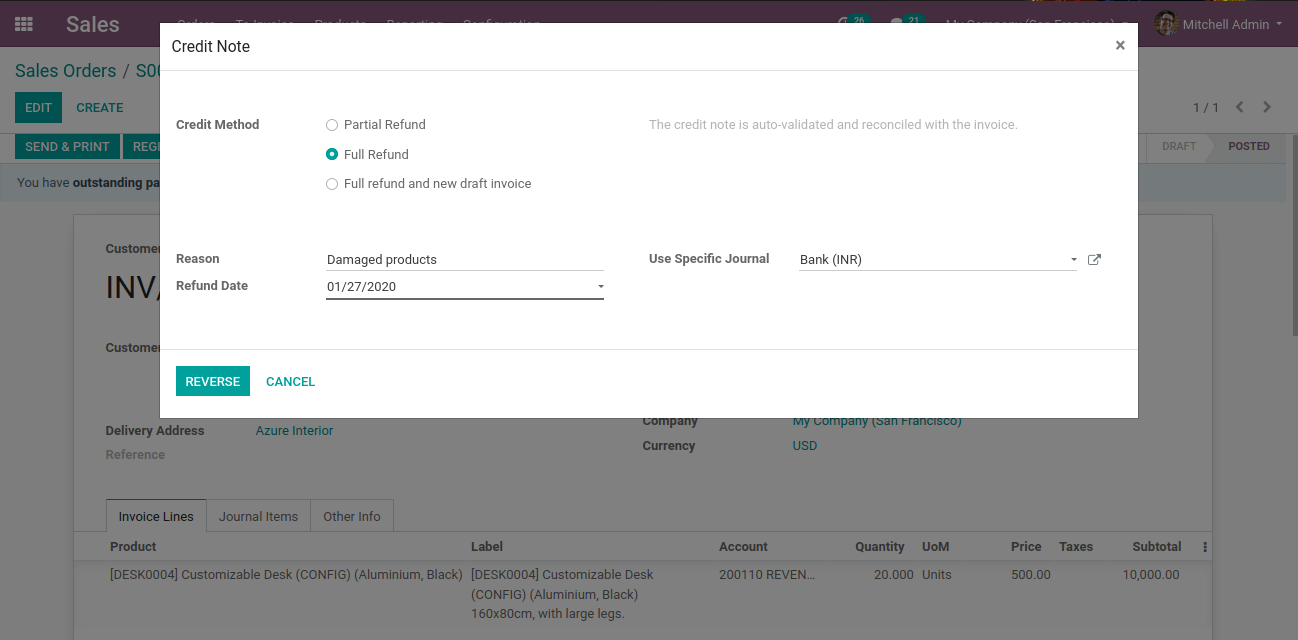This screenshot has height=640, width=1298.
Task: Expand Refund Date picker dropdown
Action: coord(601,287)
